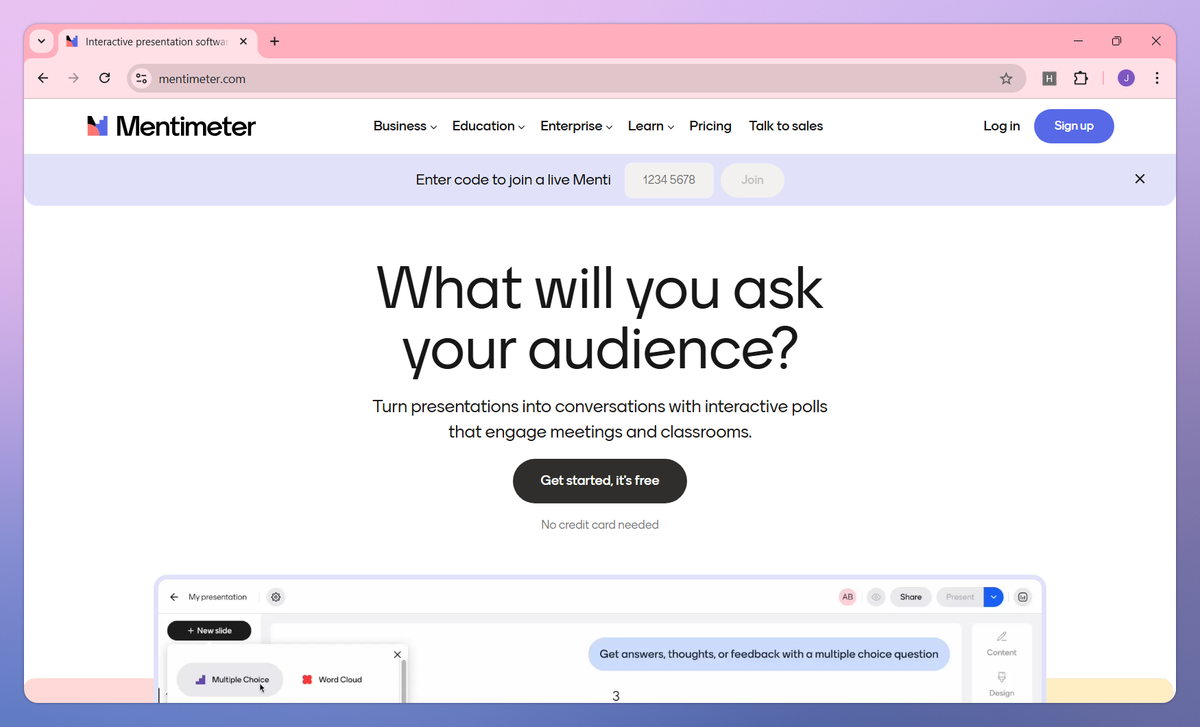Bookmark the page with the star icon
The height and width of the screenshot is (727, 1200).
1007,78
